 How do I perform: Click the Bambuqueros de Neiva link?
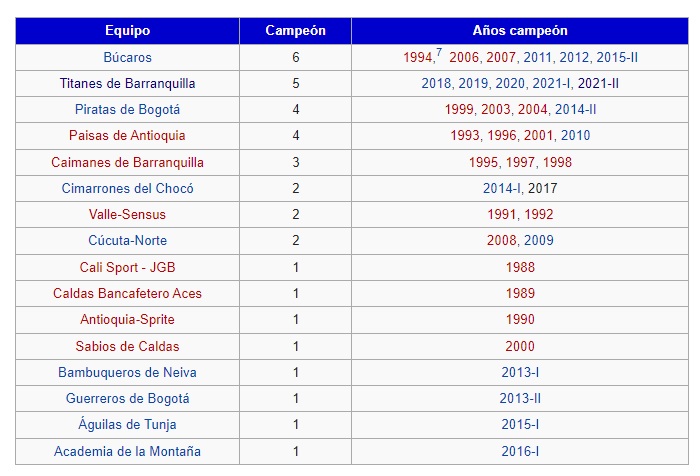(128, 372)
